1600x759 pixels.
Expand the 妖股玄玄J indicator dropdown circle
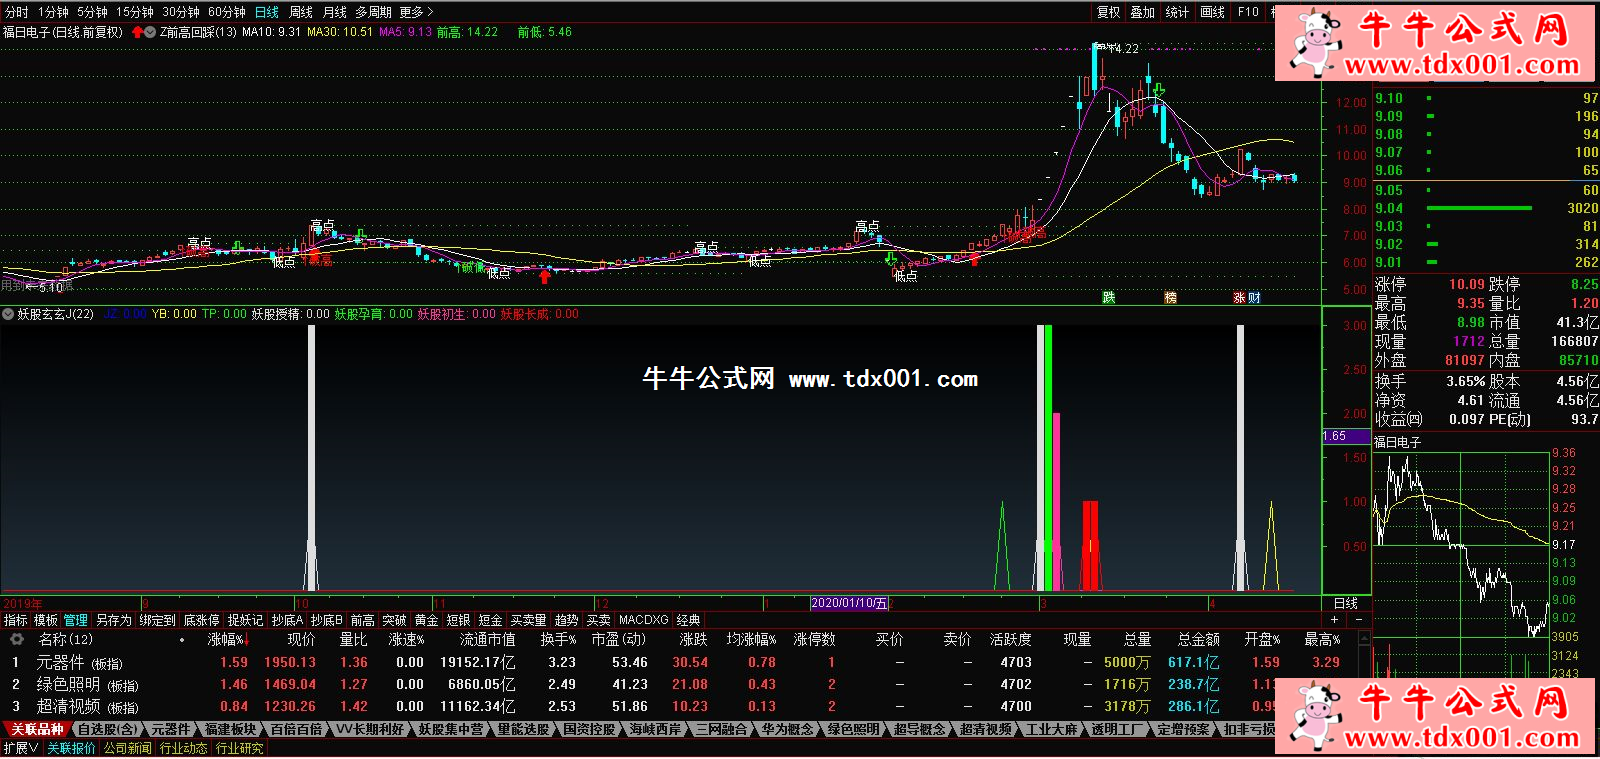(x=8, y=314)
